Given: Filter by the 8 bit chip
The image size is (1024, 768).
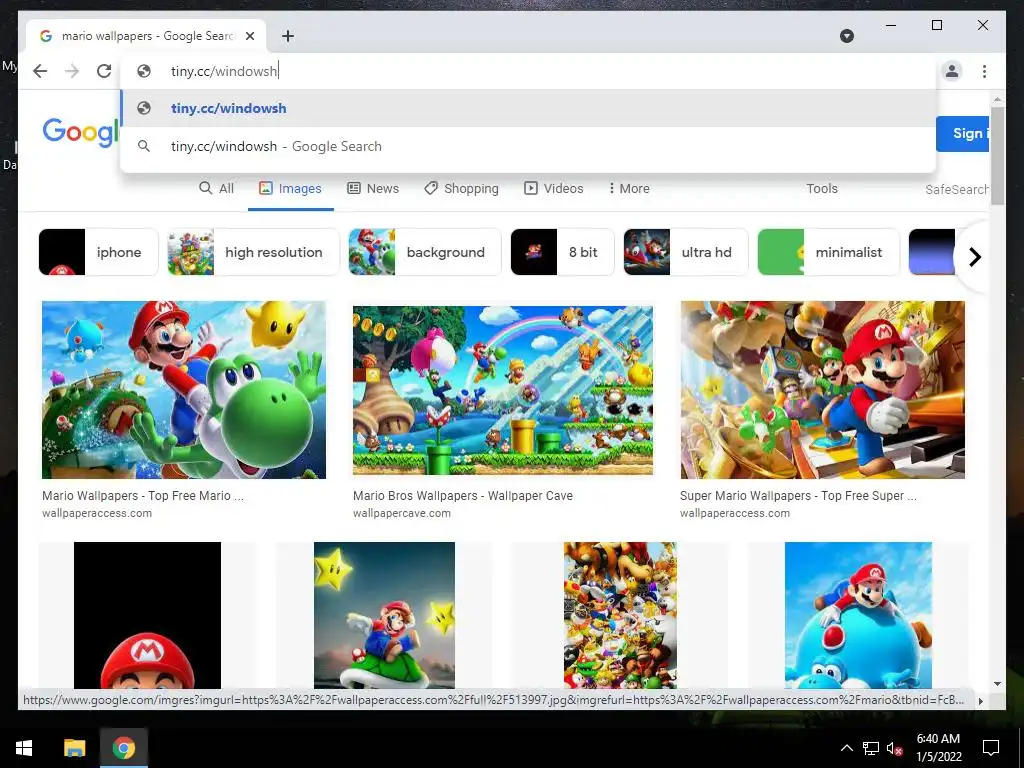Looking at the screenshot, I should point(562,252).
